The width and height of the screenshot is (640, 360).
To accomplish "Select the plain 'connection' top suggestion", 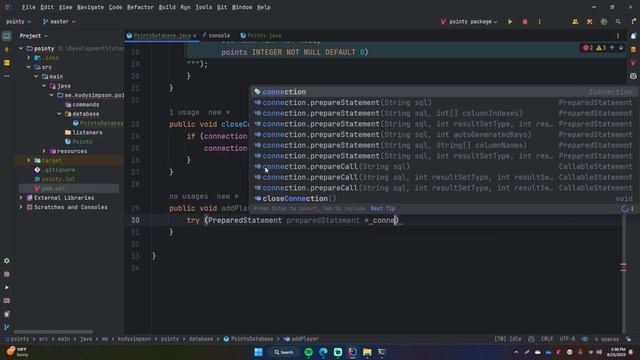I will tap(443, 92).
